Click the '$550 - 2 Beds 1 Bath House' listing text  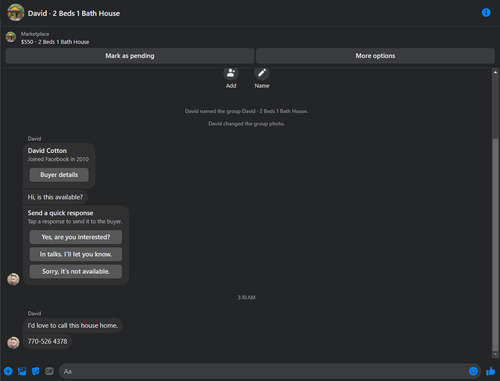pos(55,42)
